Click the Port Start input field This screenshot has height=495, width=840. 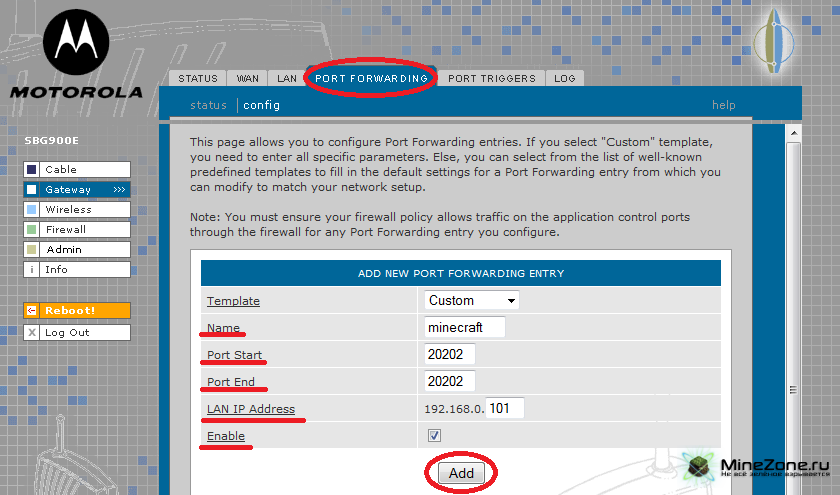(x=450, y=354)
